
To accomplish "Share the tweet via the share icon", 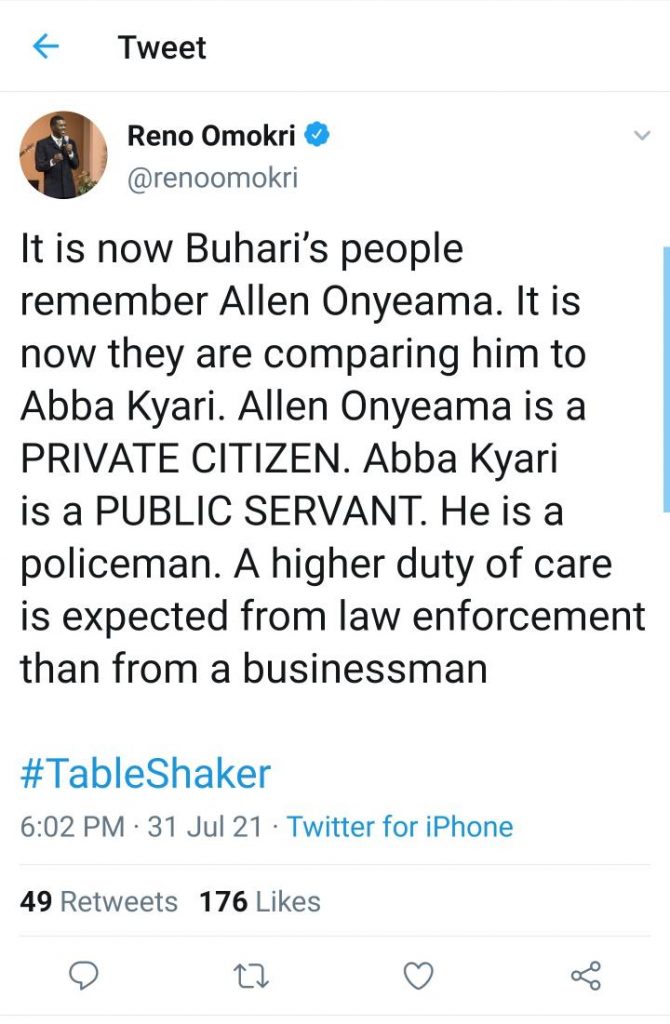I will click(x=585, y=975).
